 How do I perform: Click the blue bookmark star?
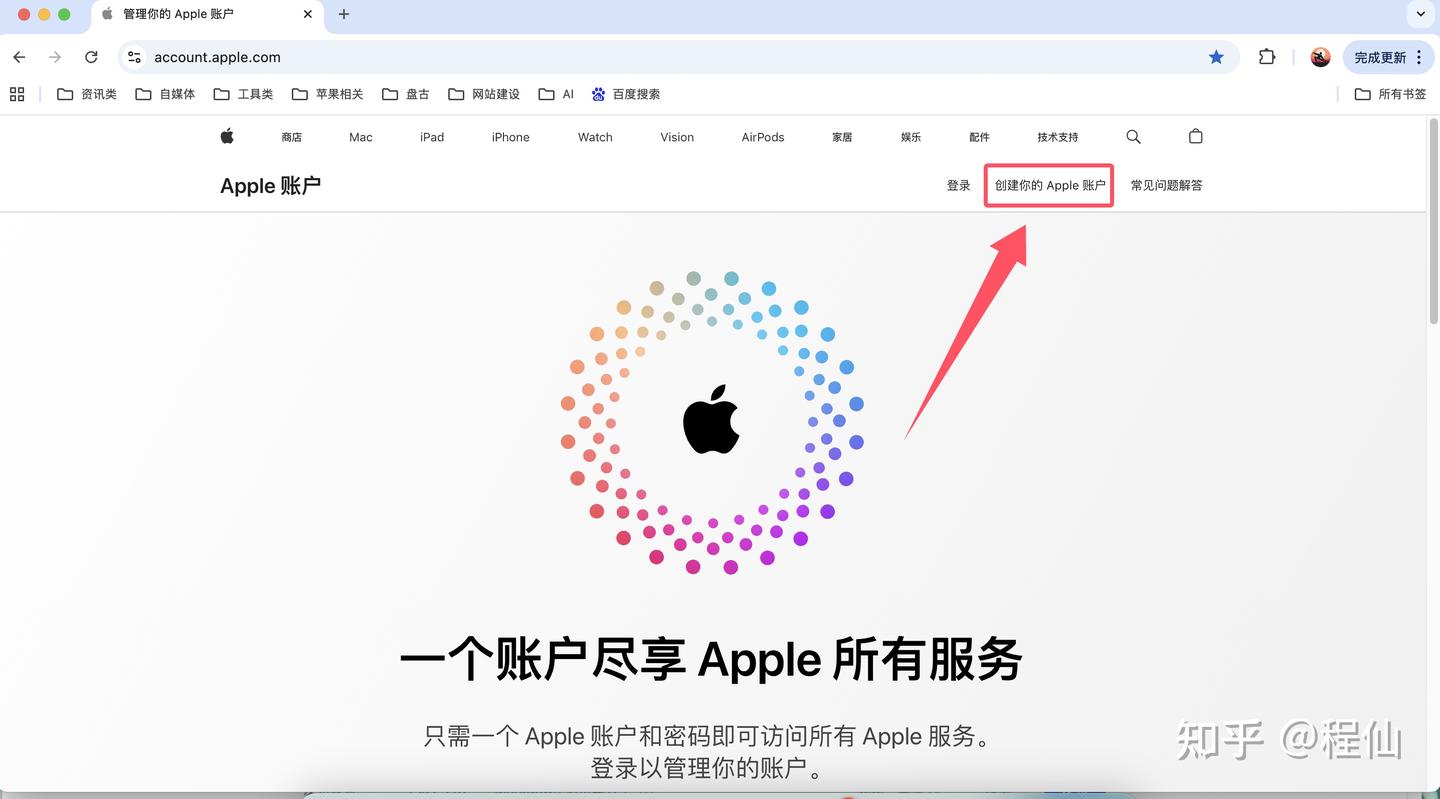pos(1216,57)
